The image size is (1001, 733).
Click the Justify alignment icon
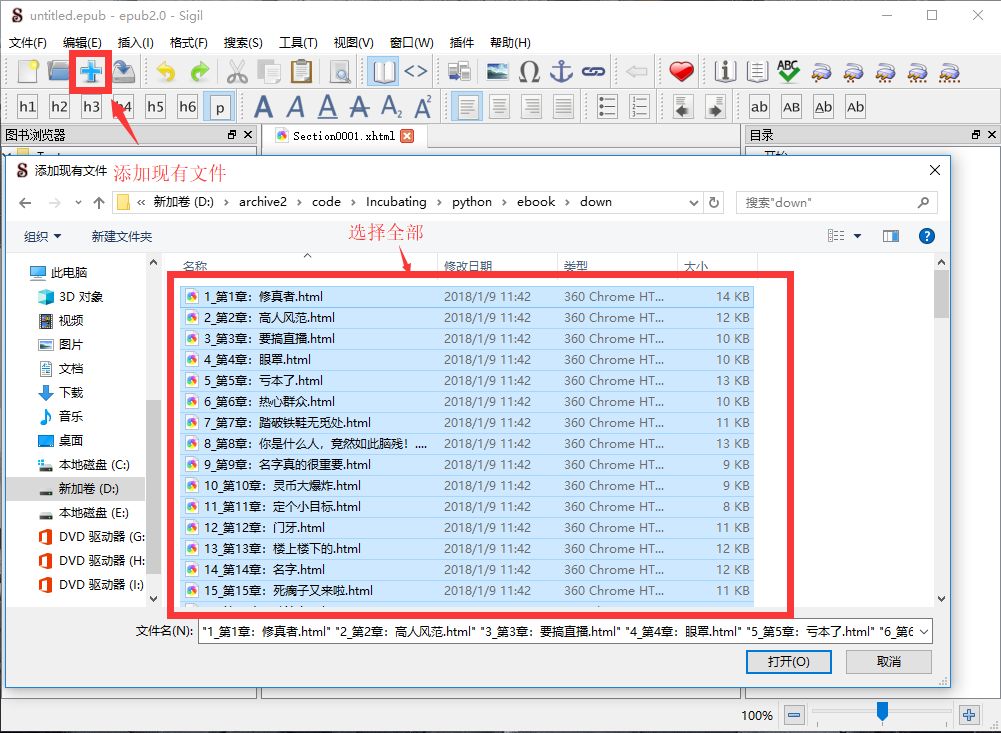pyautogui.click(x=563, y=107)
